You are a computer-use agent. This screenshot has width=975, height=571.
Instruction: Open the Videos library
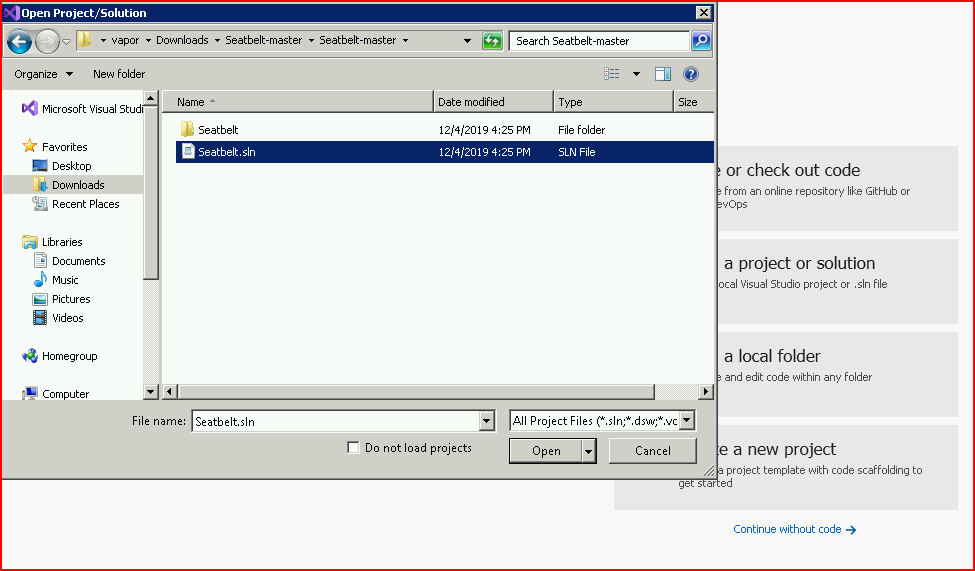[x=58, y=318]
